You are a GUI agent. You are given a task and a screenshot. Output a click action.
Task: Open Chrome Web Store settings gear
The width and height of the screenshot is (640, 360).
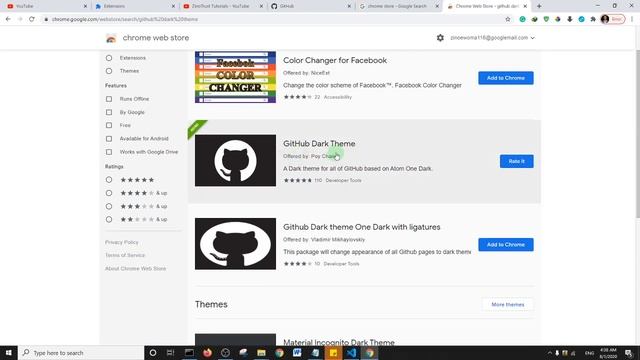click(440, 38)
